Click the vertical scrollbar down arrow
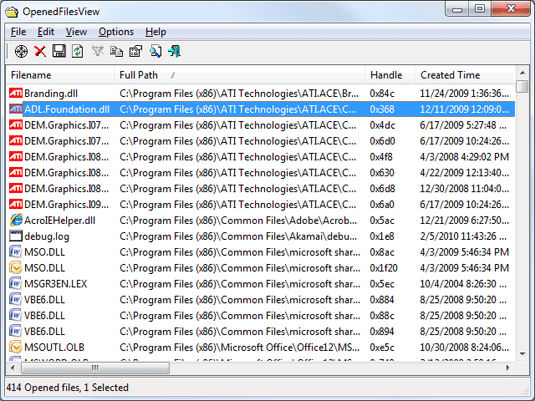The height and width of the screenshot is (401, 535). click(522, 354)
